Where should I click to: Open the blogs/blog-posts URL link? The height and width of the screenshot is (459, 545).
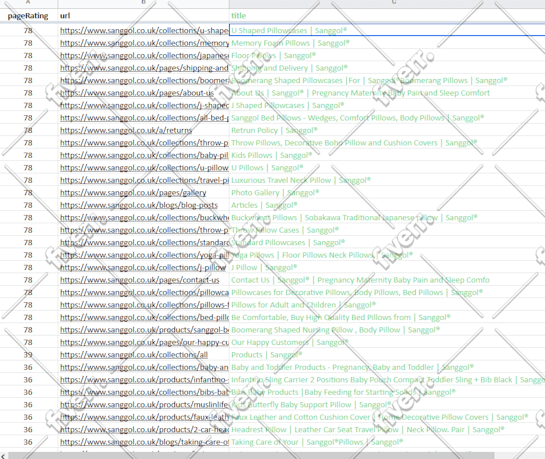(139, 205)
